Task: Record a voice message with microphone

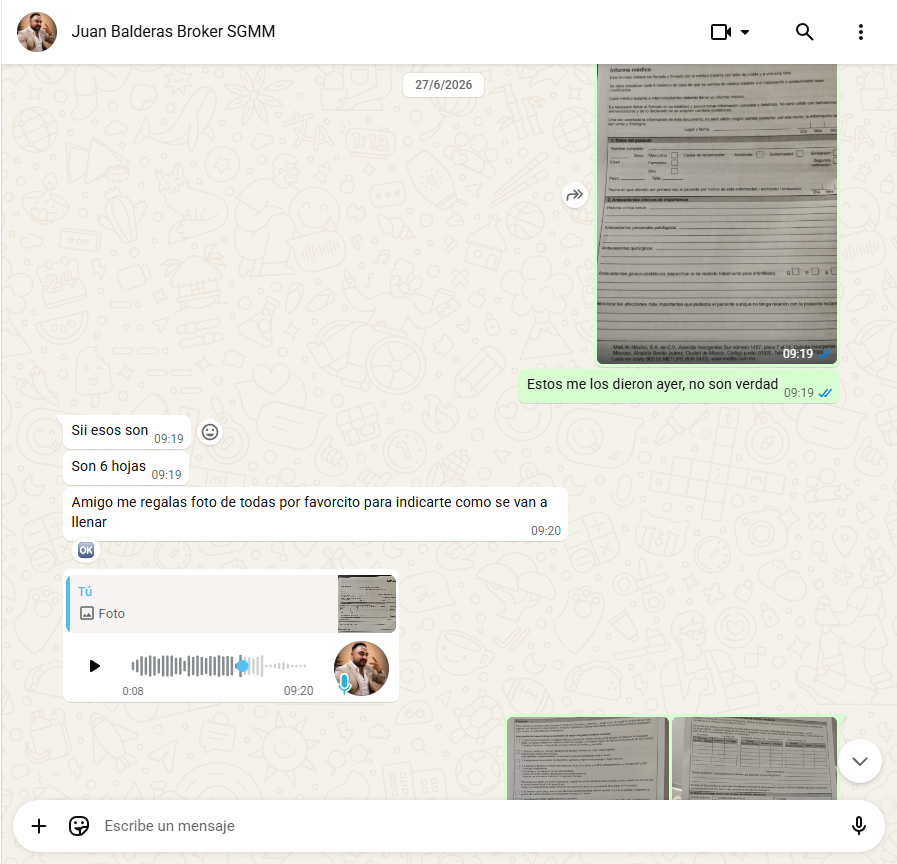Action: [858, 826]
